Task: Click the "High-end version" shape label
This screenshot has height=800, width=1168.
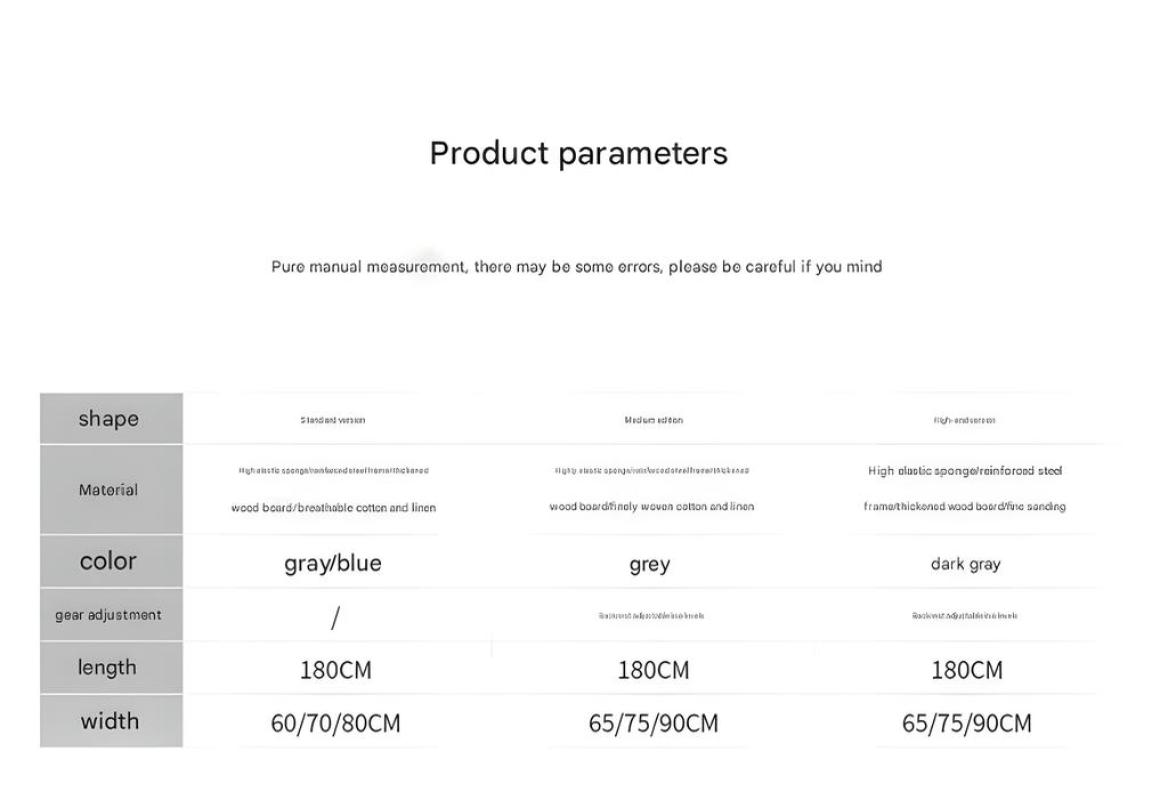Action: click(965, 420)
